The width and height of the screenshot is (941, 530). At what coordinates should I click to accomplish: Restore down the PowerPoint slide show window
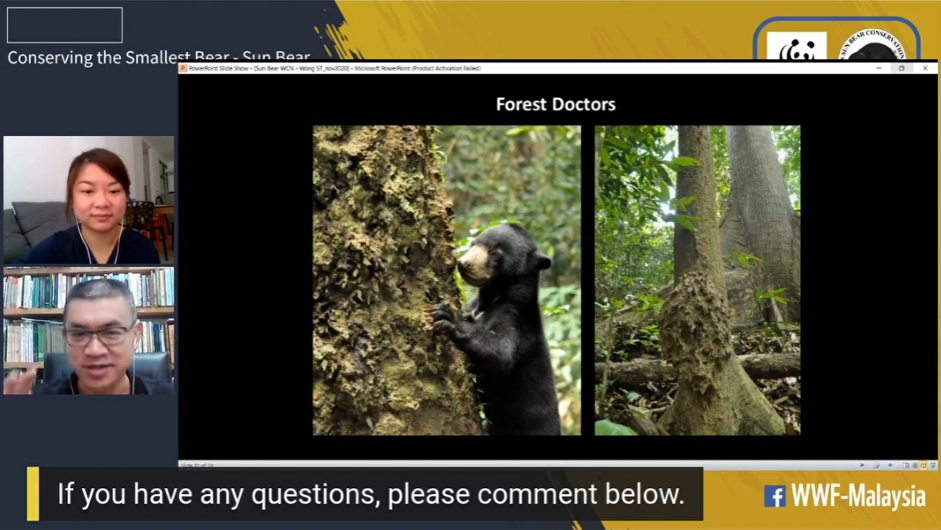[901, 68]
